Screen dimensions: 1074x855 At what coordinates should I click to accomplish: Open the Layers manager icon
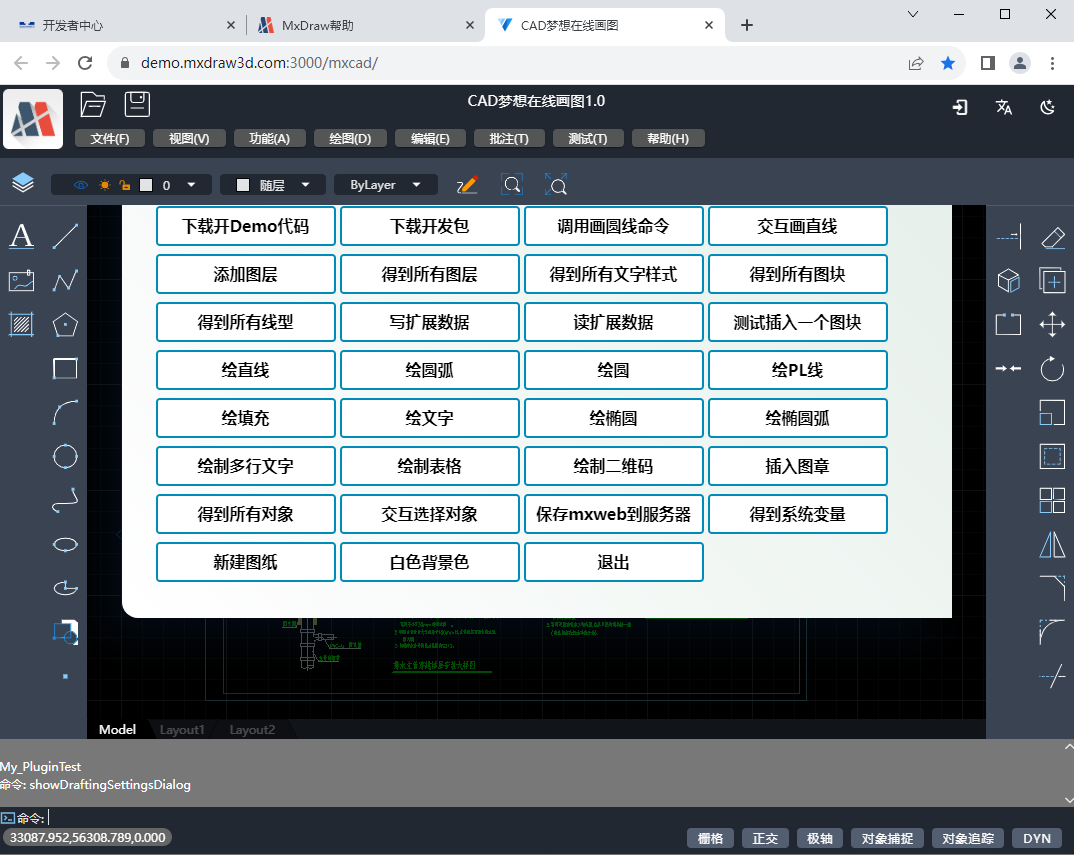23,183
